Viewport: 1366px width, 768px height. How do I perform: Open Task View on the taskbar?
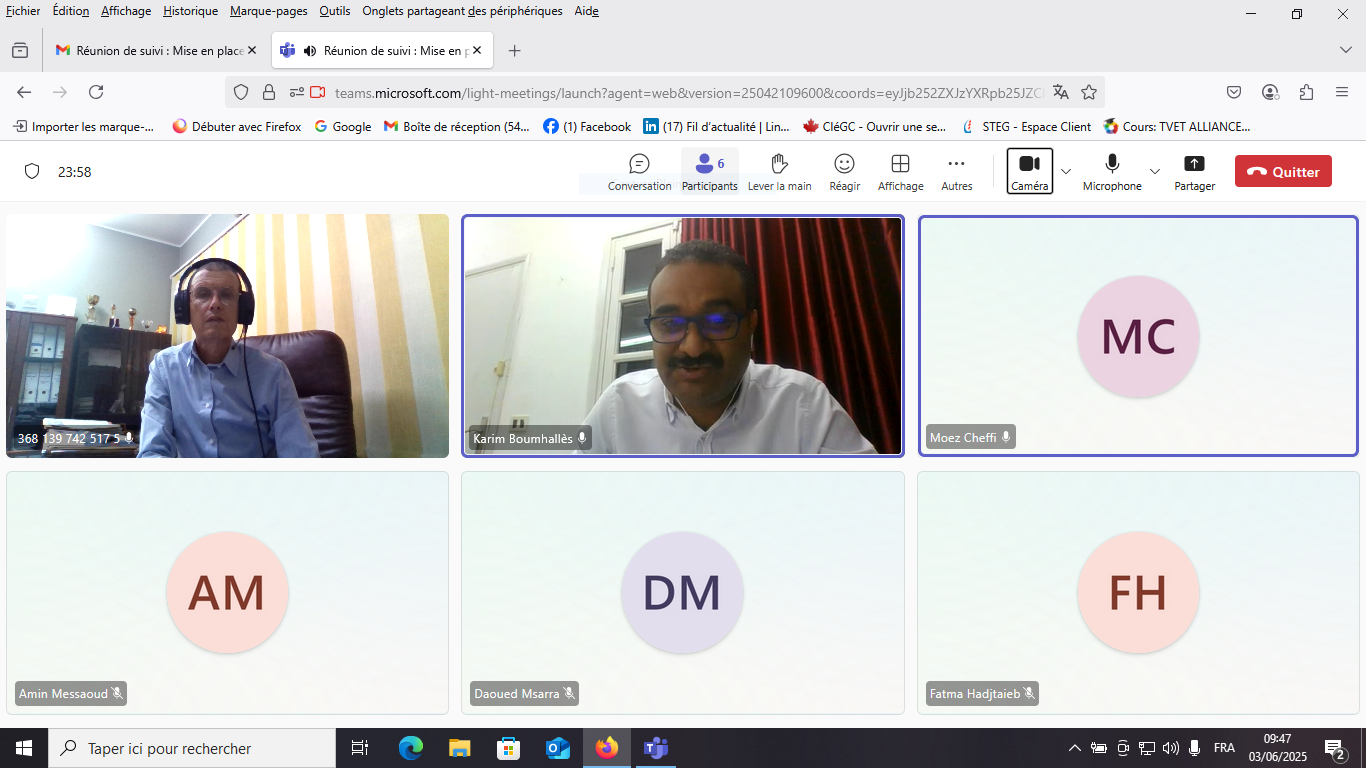click(360, 748)
